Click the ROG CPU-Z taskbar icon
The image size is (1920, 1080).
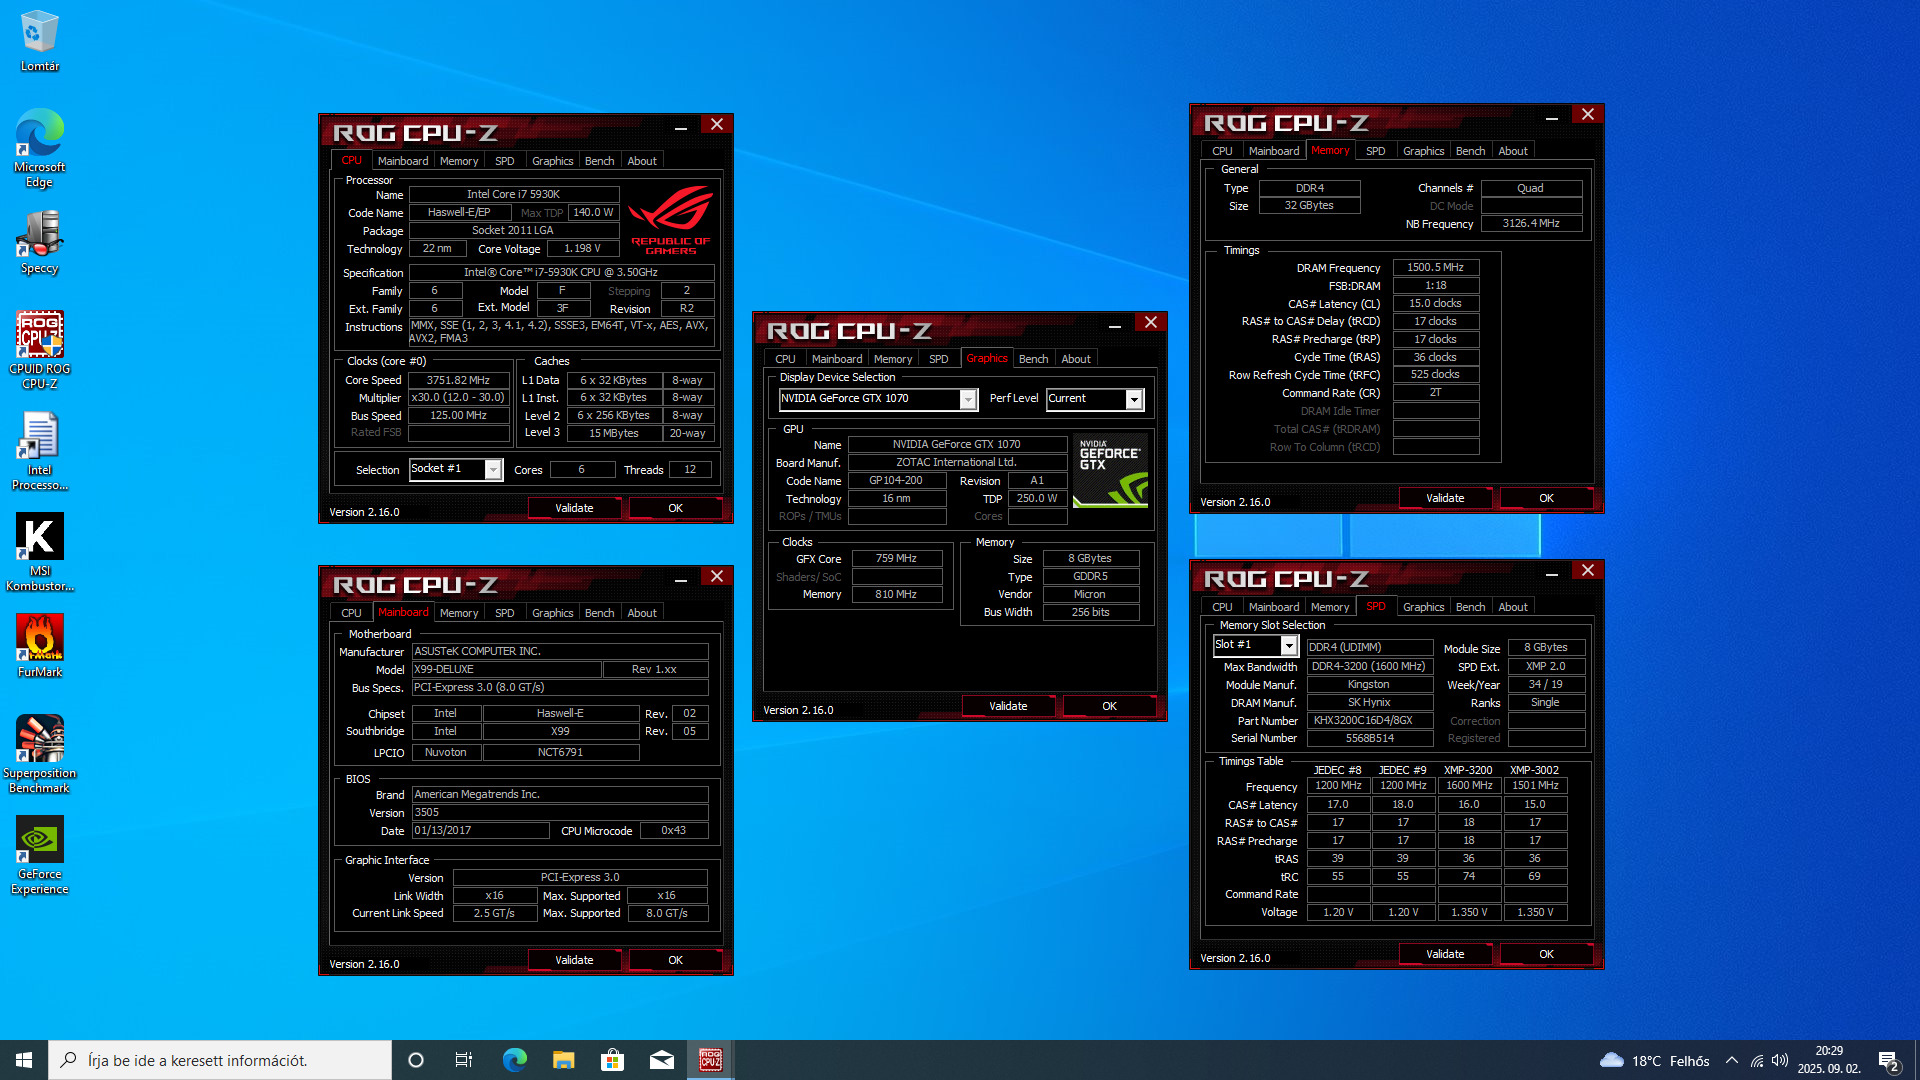pos(710,1060)
